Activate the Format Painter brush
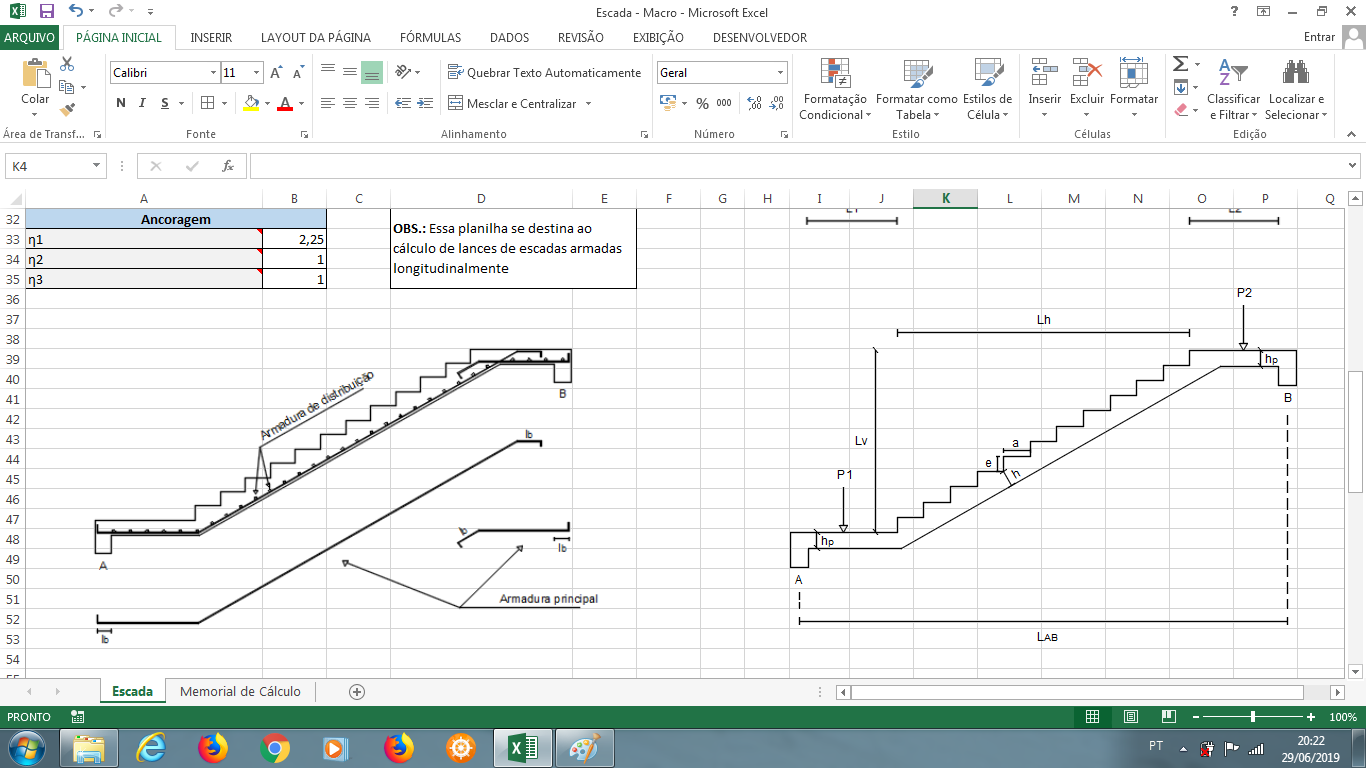Viewport: 1366px width, 768px height. [x=67, y=110]
